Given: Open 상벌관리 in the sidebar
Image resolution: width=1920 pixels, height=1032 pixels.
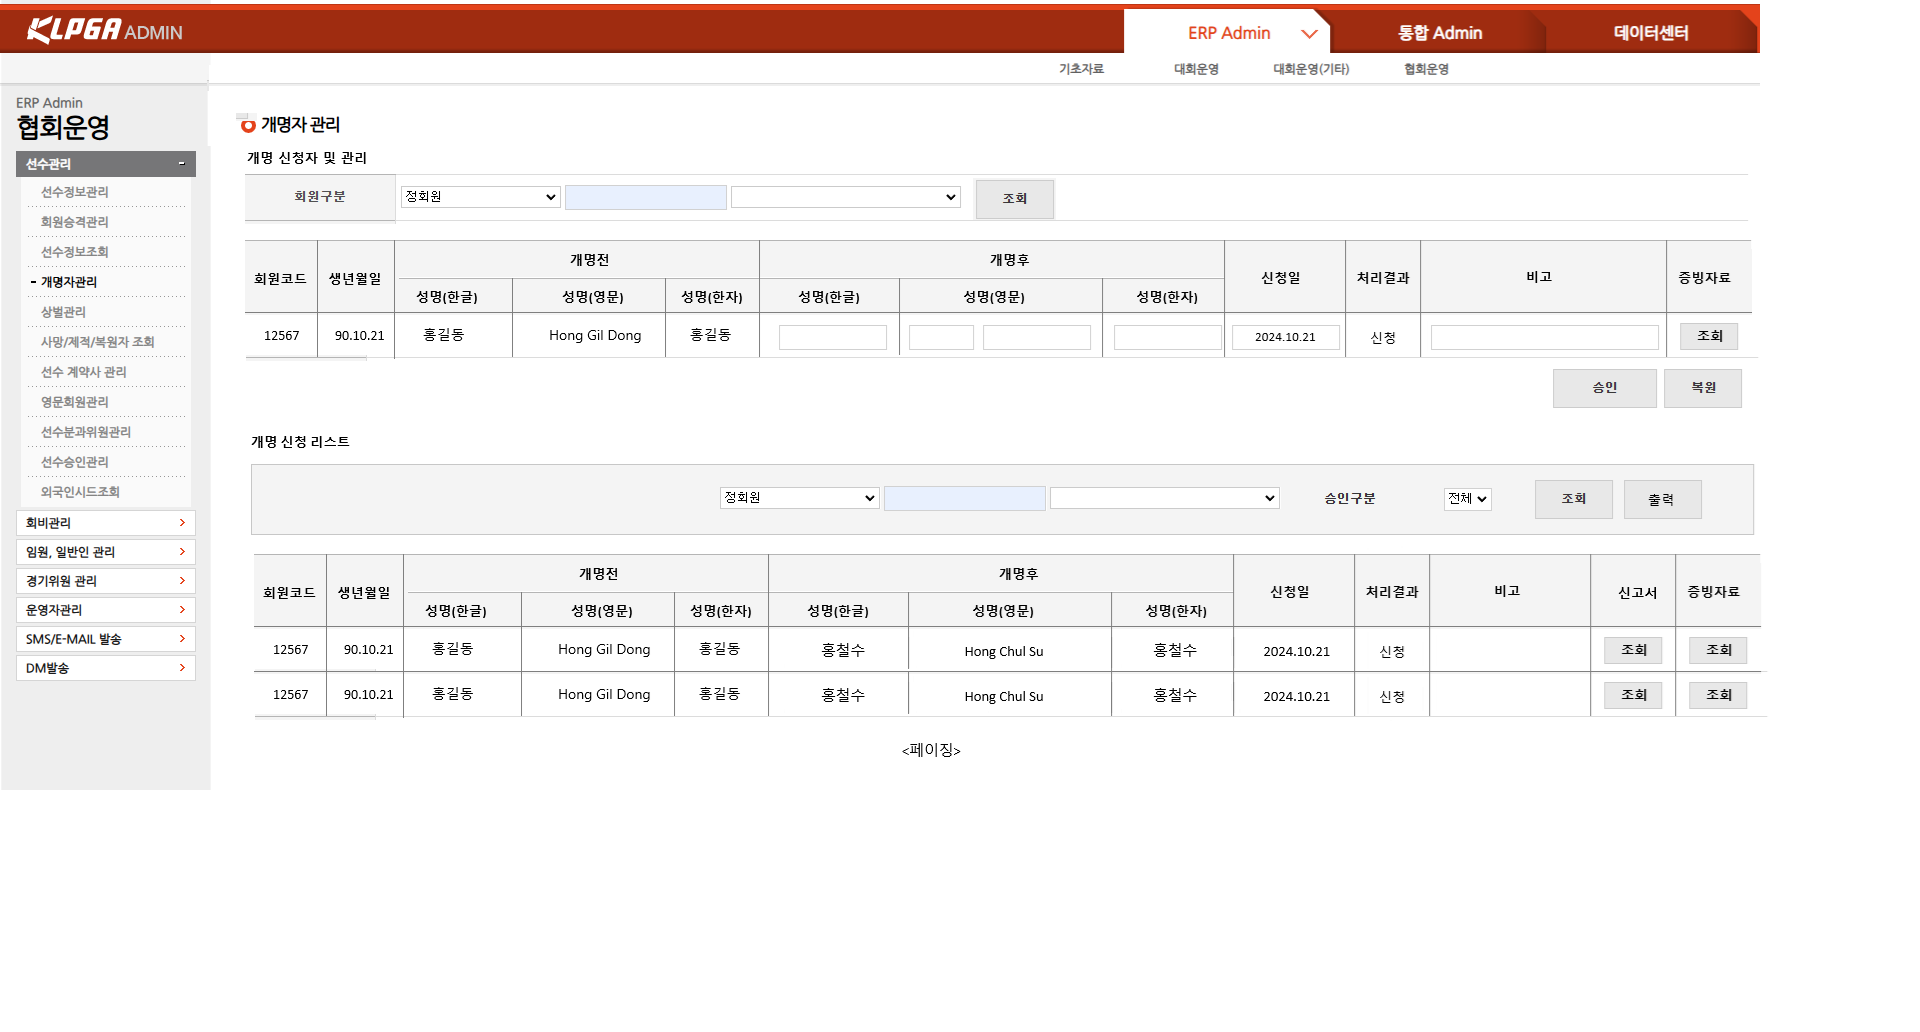Looking at the screenshot, I should click(x=63, y=312).
